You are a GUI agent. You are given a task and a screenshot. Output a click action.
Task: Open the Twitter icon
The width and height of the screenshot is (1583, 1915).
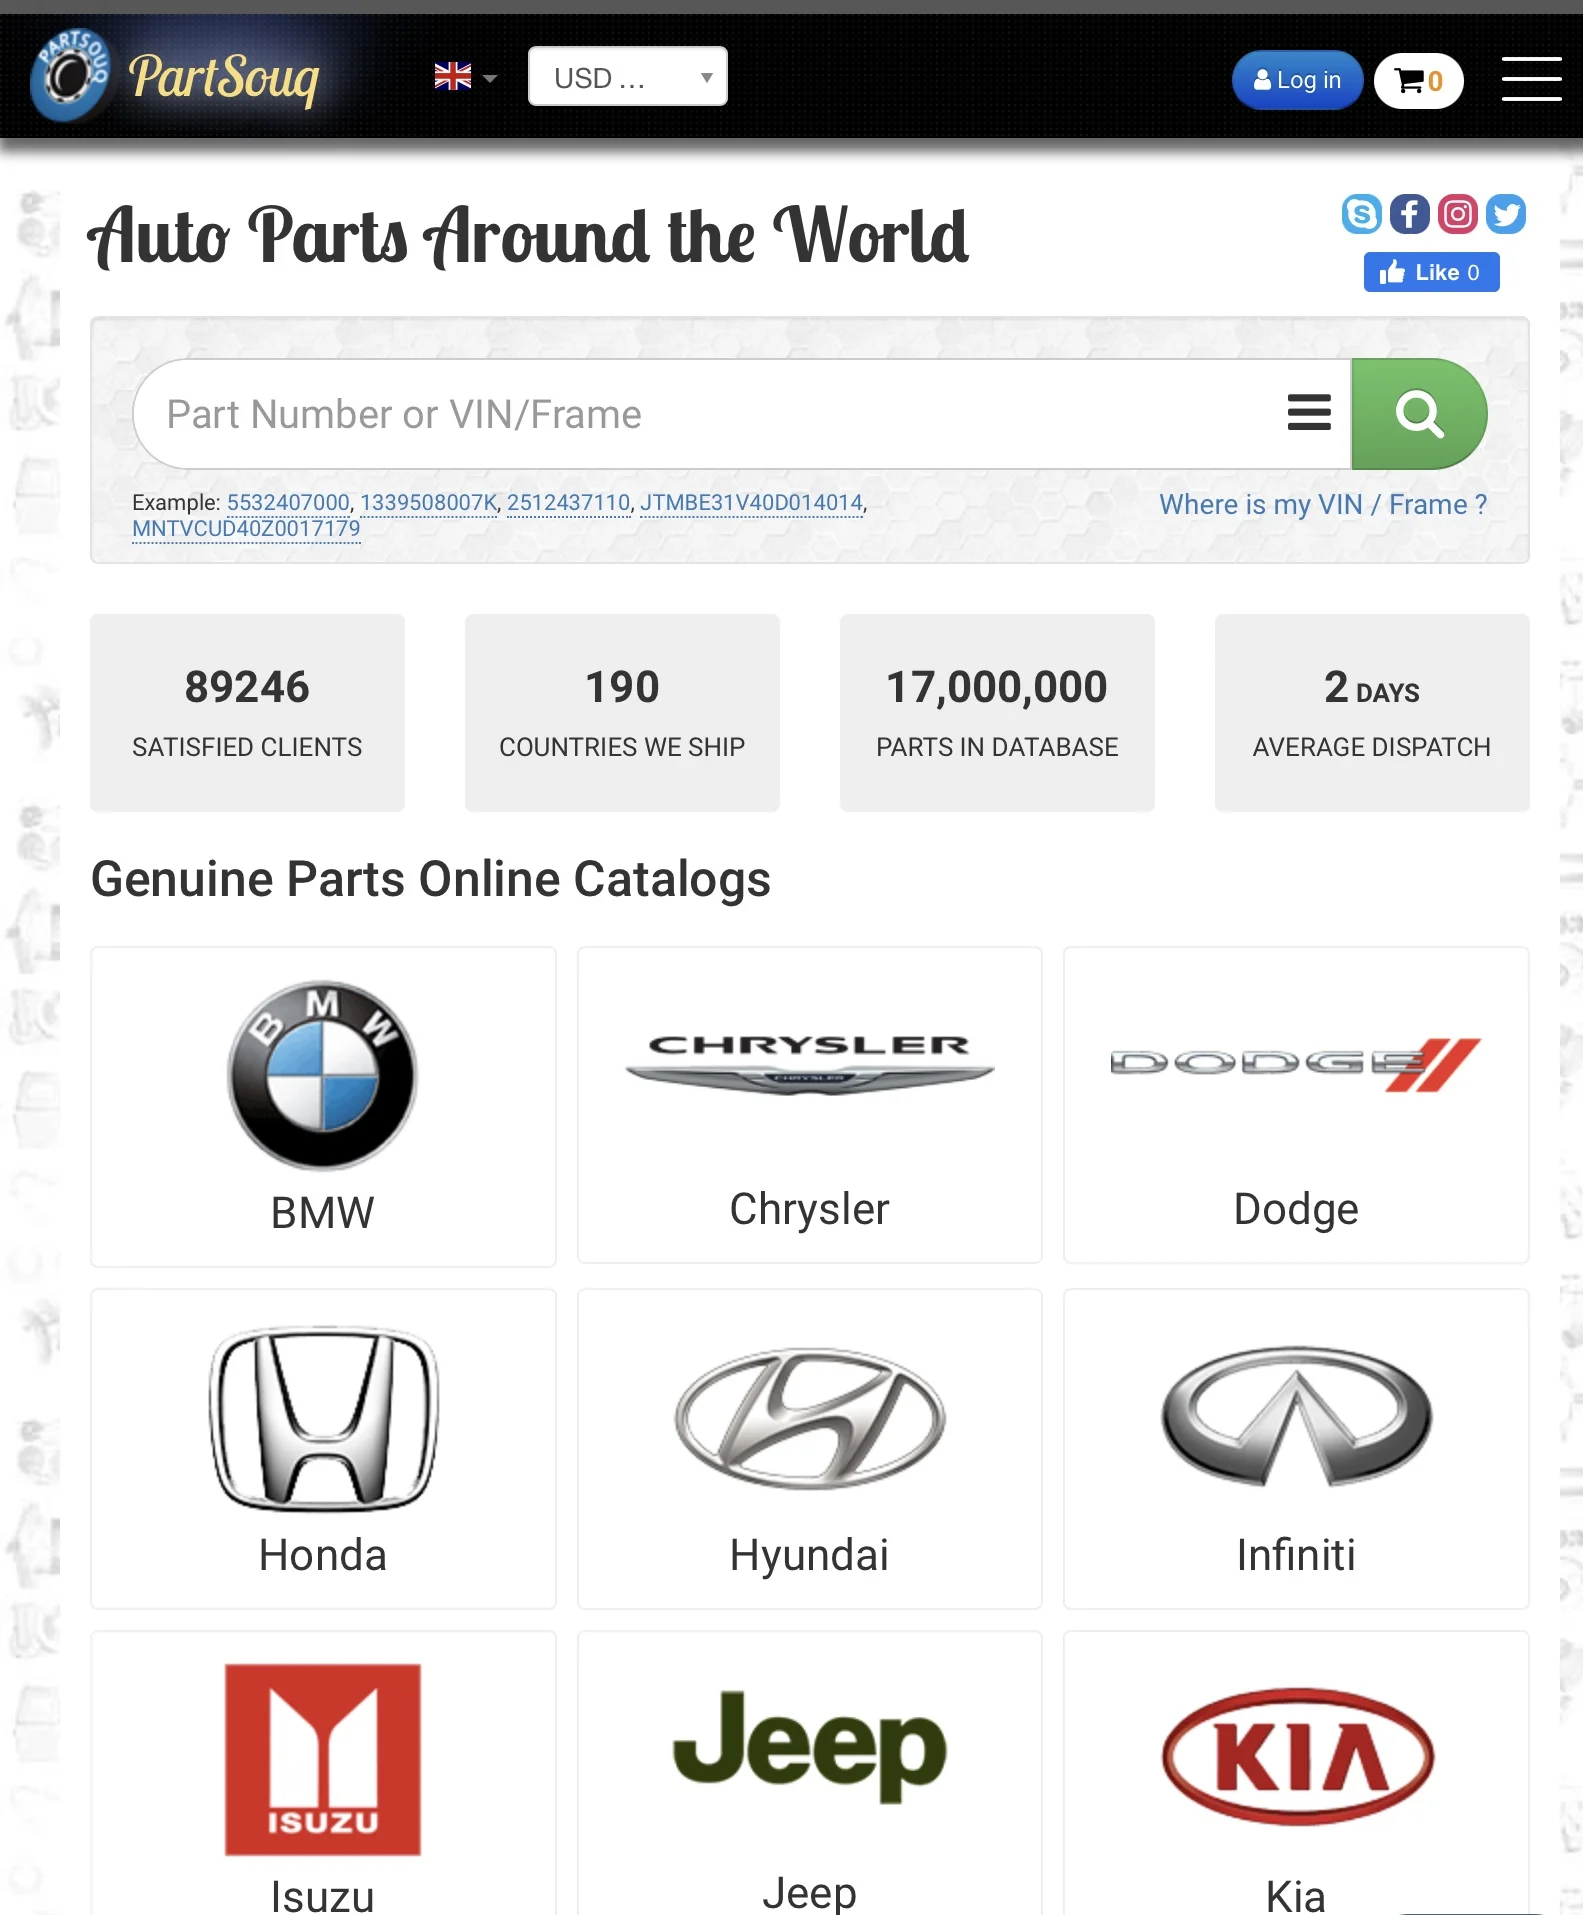(x=1505, y=214)
